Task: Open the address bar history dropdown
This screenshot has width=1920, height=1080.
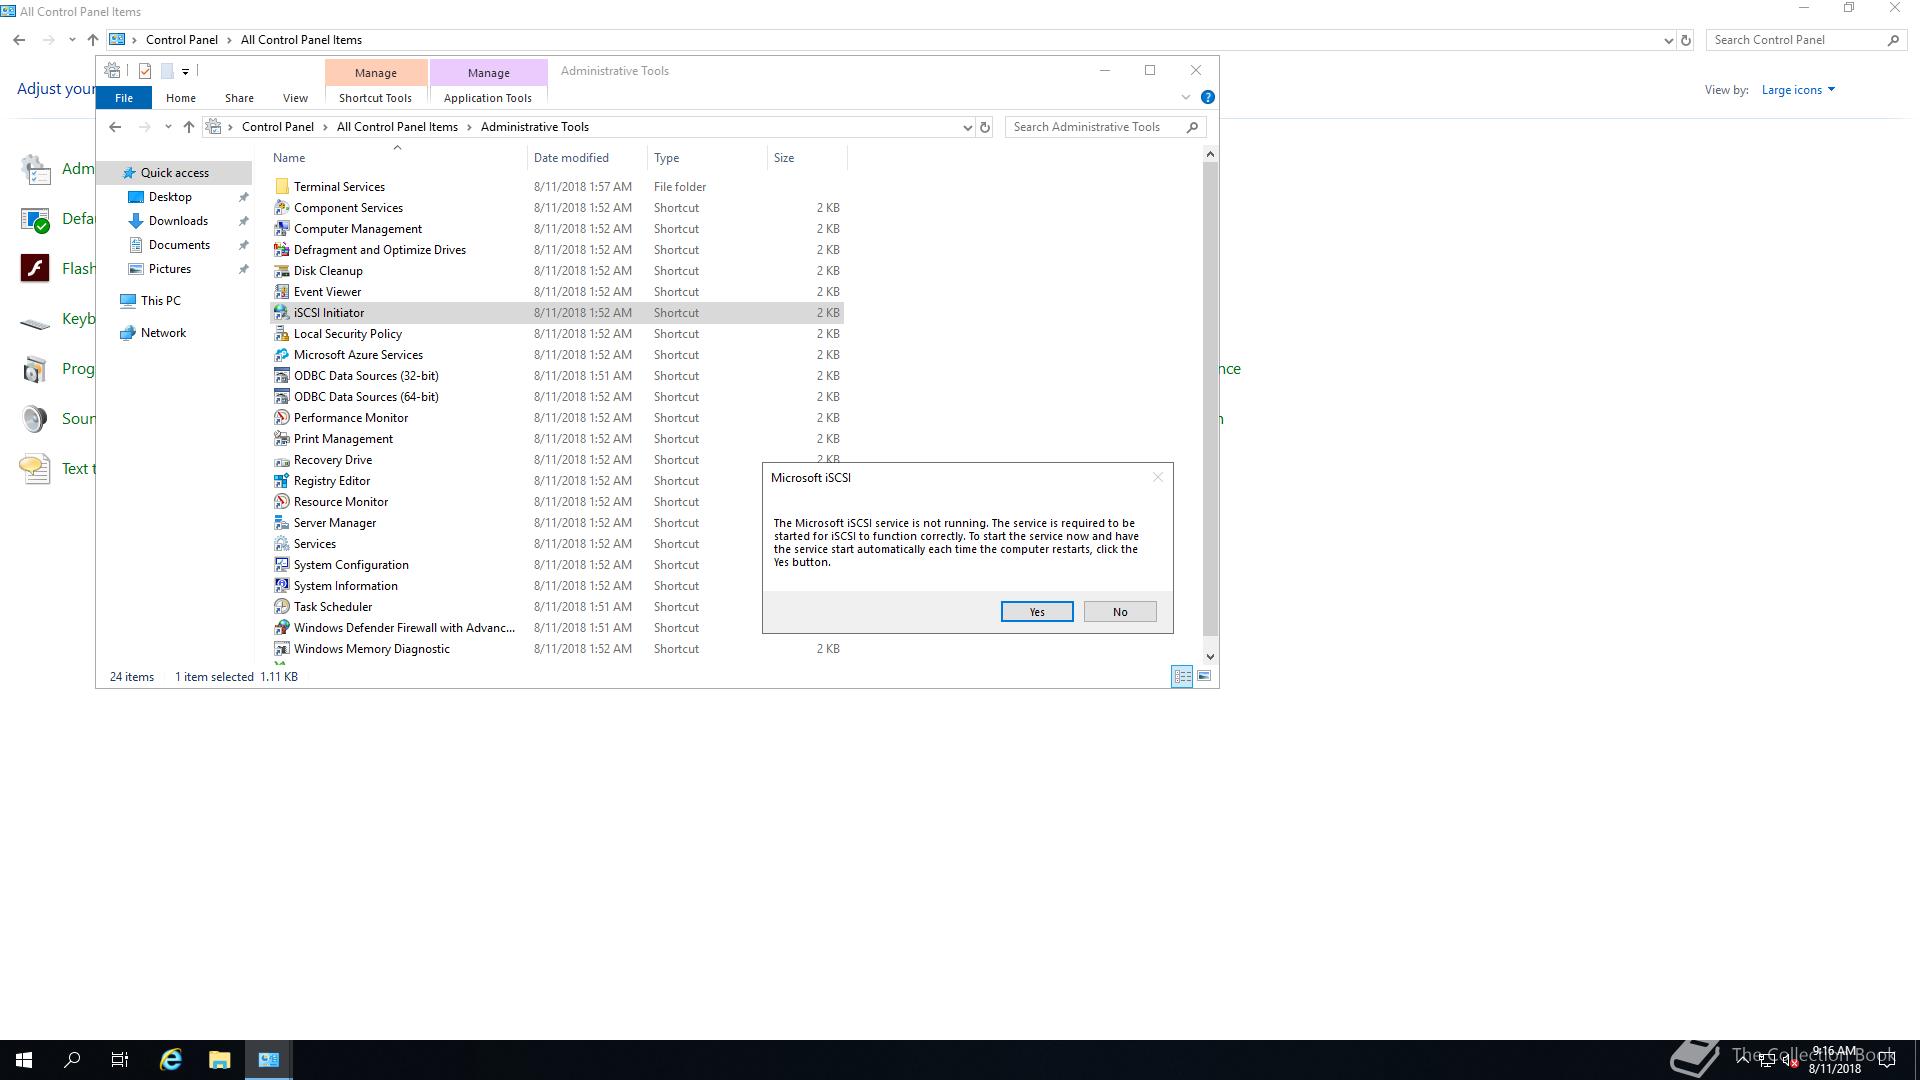Action: [967, 127]
